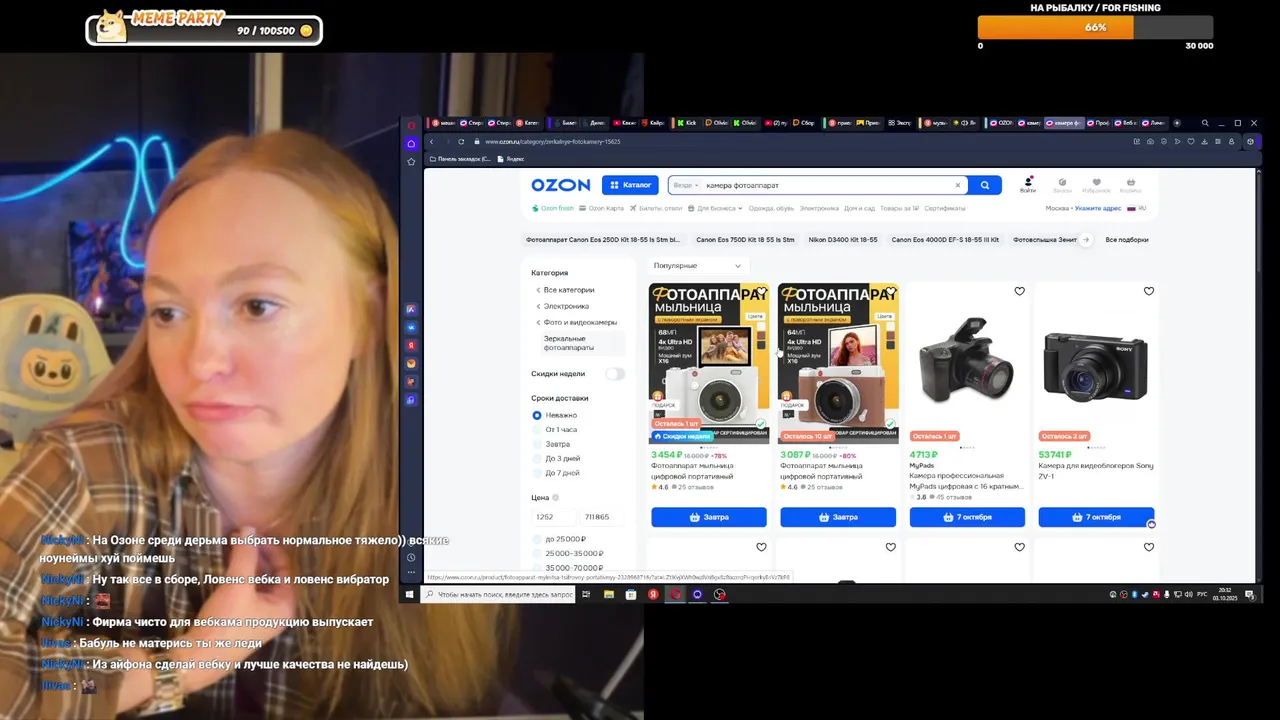Open the VK icon in the Opera sidebar
1280x720 pixels.
pos(411,328)
